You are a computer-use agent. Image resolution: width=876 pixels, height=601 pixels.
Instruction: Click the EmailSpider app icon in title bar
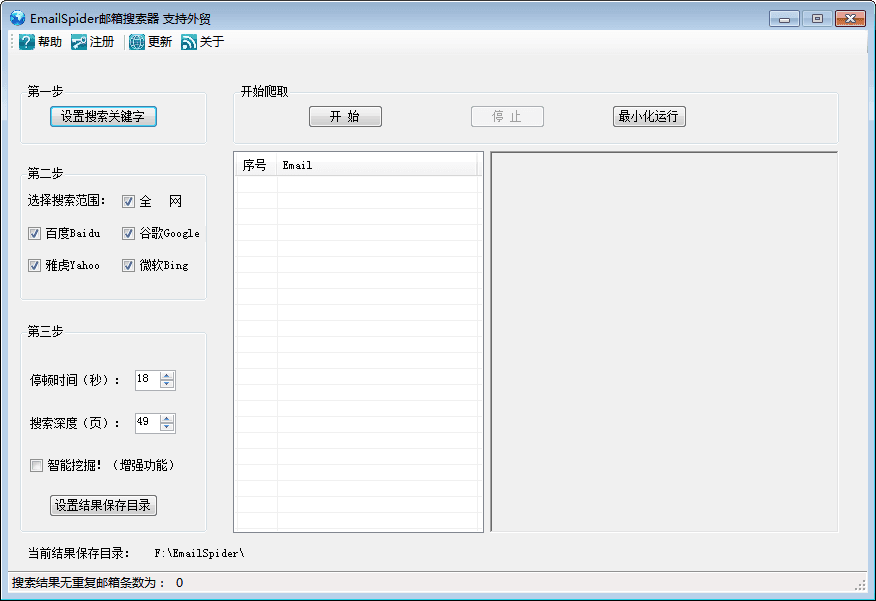click(17, 18)
